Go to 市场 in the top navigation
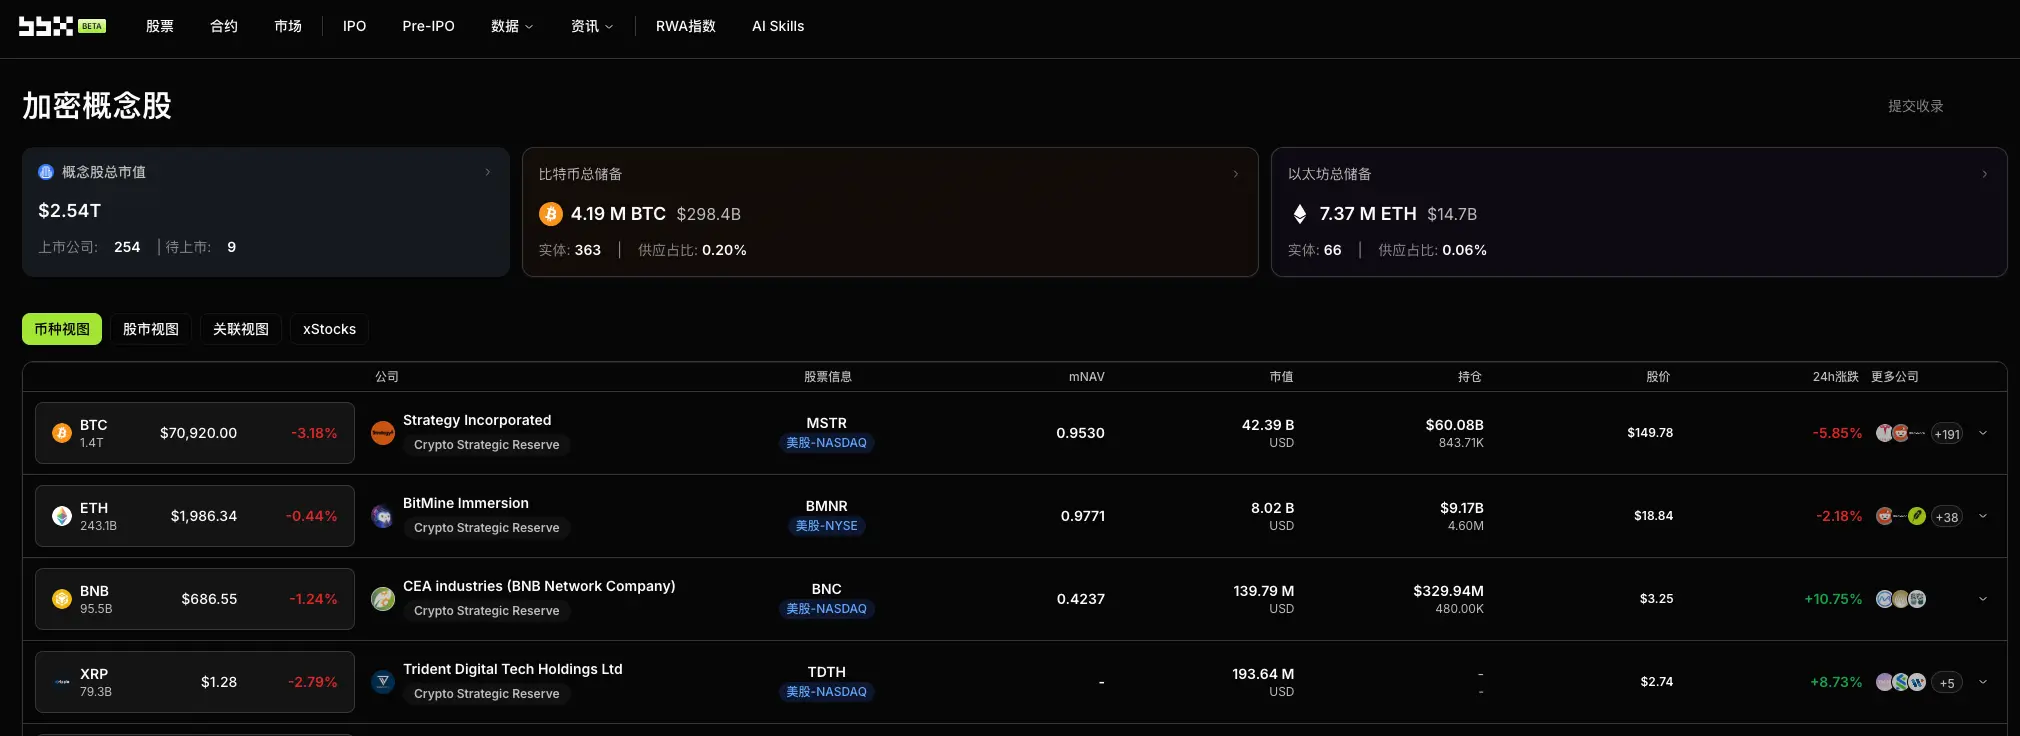This screenshot has width=2020, height=736. [x=288, y=26]
